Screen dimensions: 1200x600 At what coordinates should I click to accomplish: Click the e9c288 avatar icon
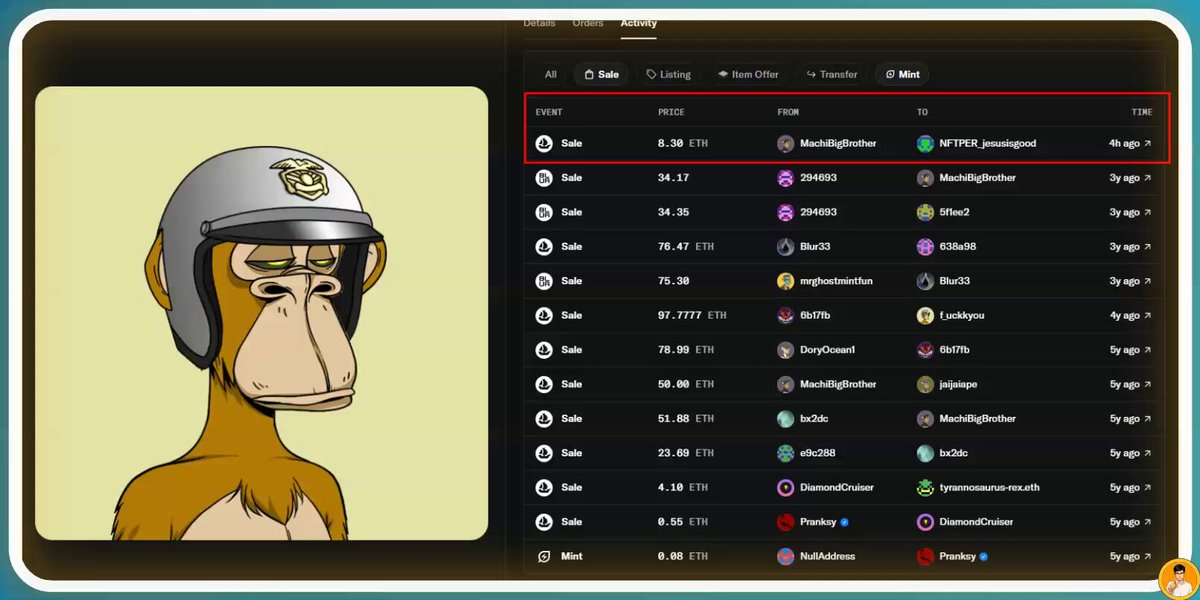coord(786,453)
